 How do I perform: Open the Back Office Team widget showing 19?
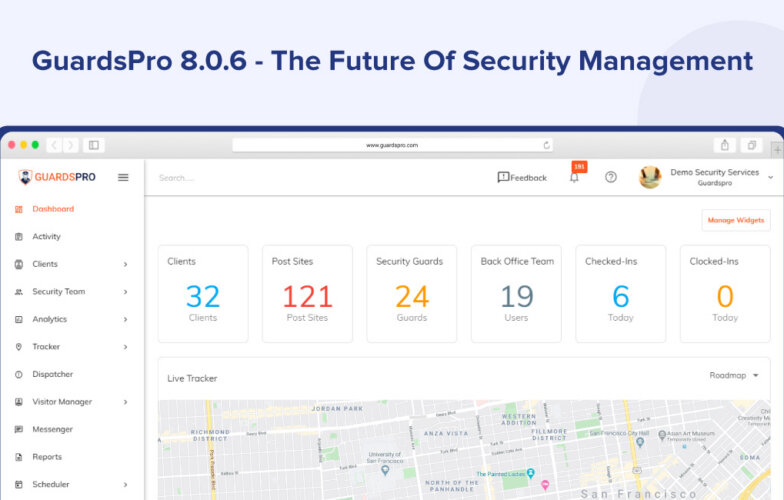point(516,294)
